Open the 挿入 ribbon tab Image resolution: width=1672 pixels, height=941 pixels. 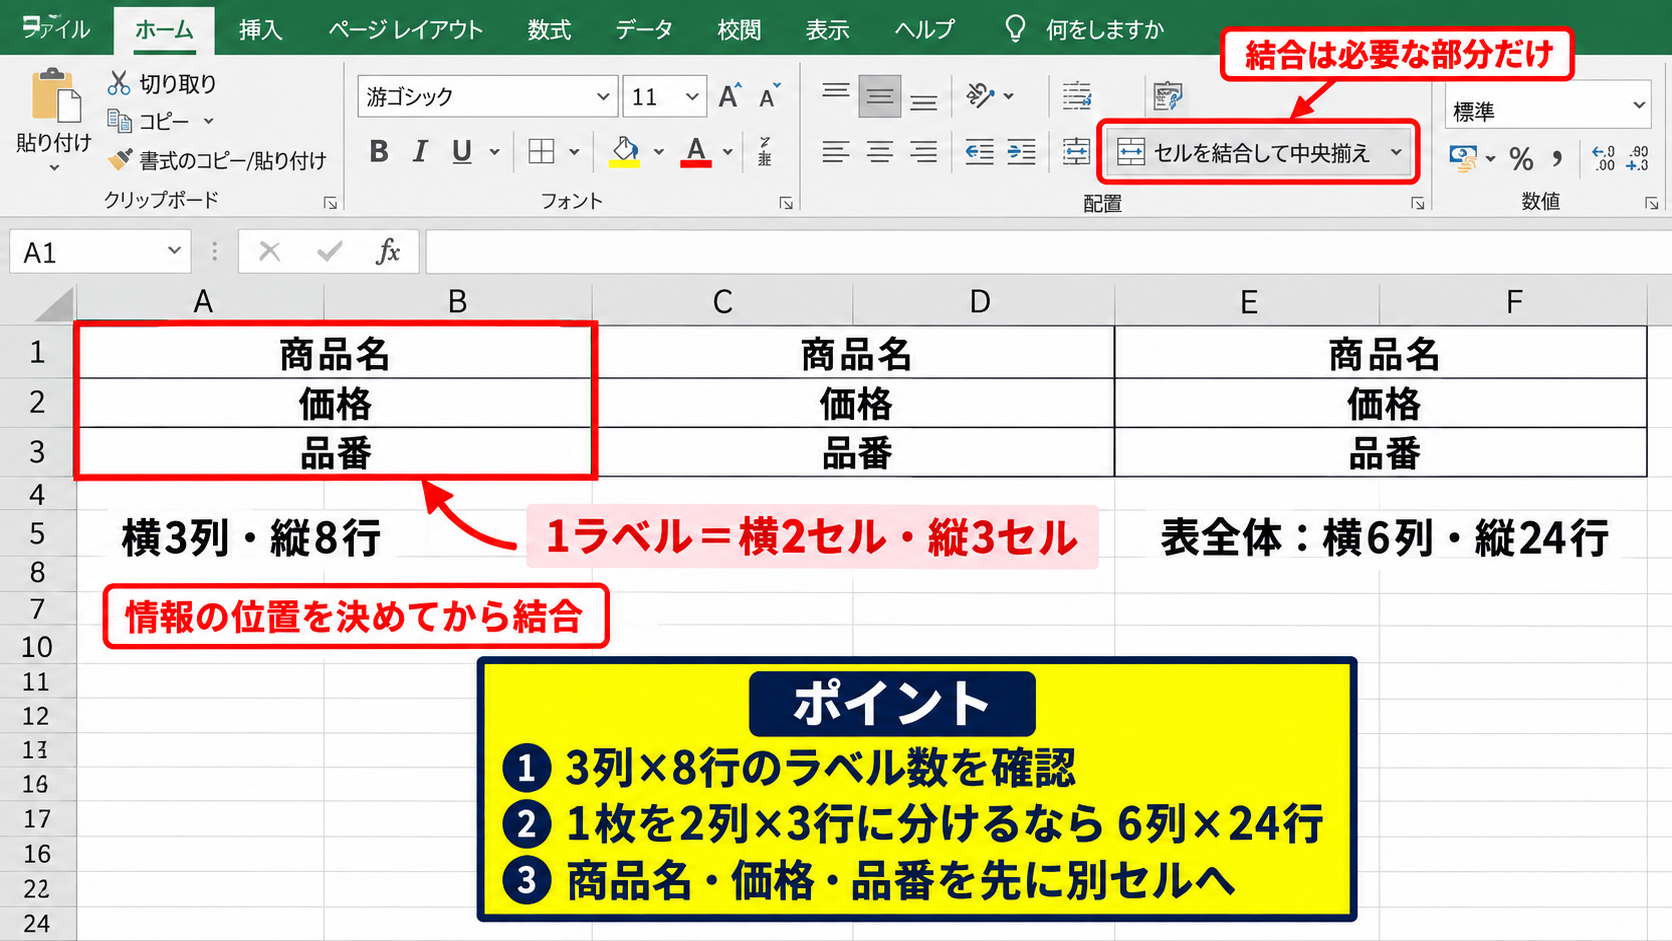(261, 30)
